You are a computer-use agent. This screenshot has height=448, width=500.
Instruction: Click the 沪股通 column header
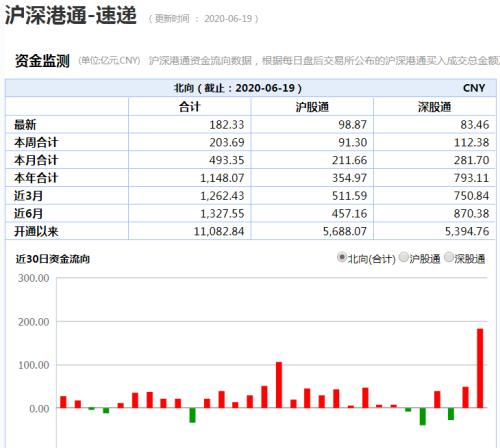[312, 107]
